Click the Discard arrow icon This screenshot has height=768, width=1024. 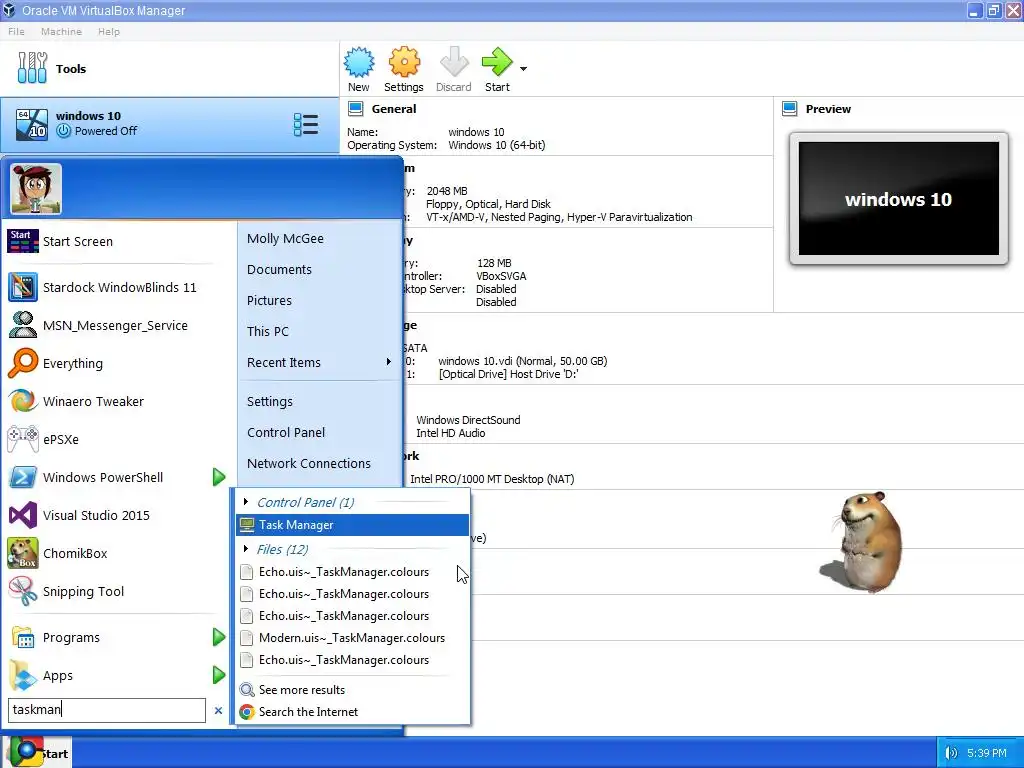454,62
